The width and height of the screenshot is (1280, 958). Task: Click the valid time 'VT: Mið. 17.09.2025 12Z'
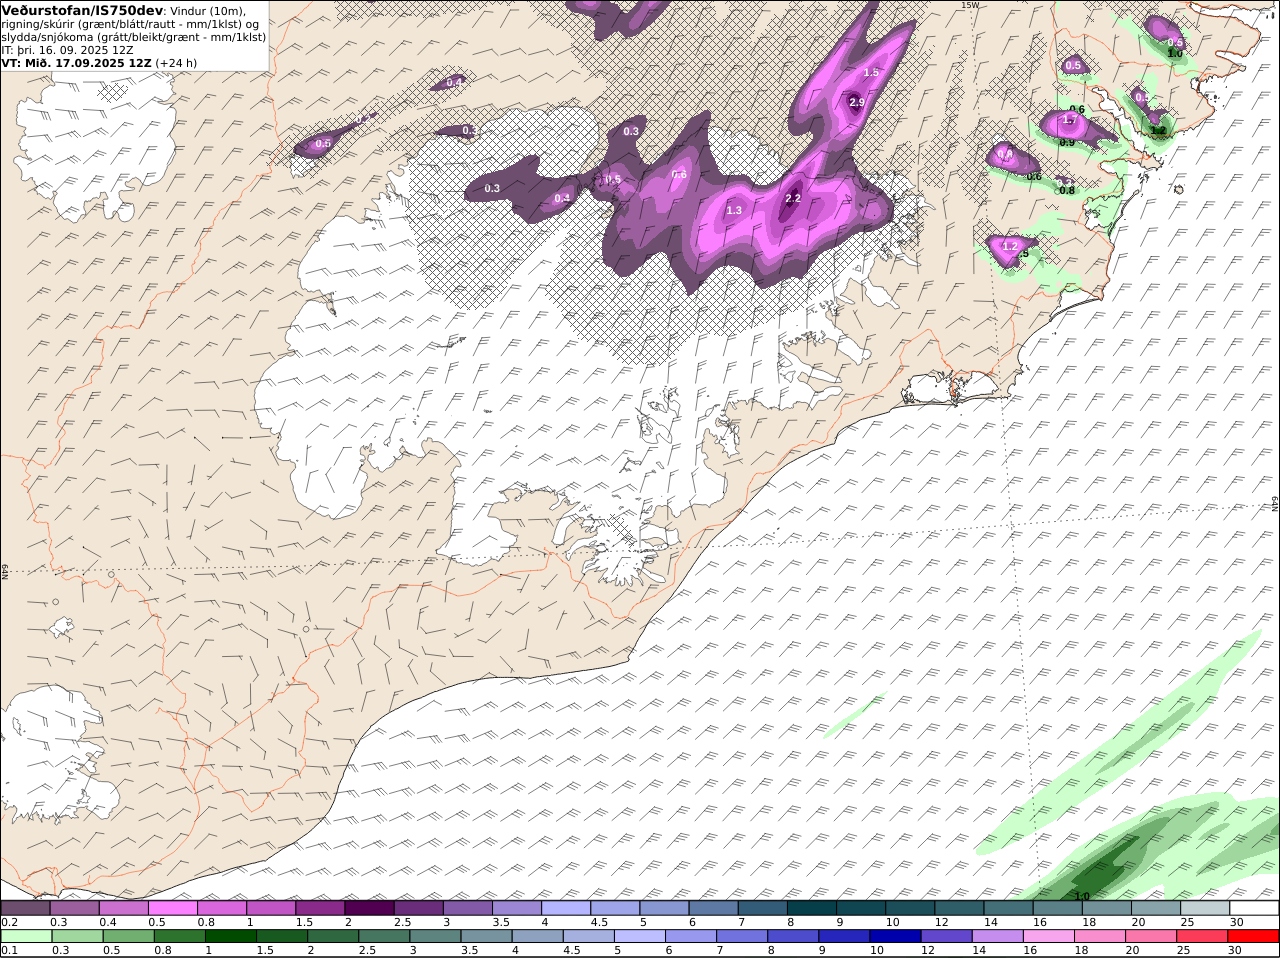tap(76, 62)
